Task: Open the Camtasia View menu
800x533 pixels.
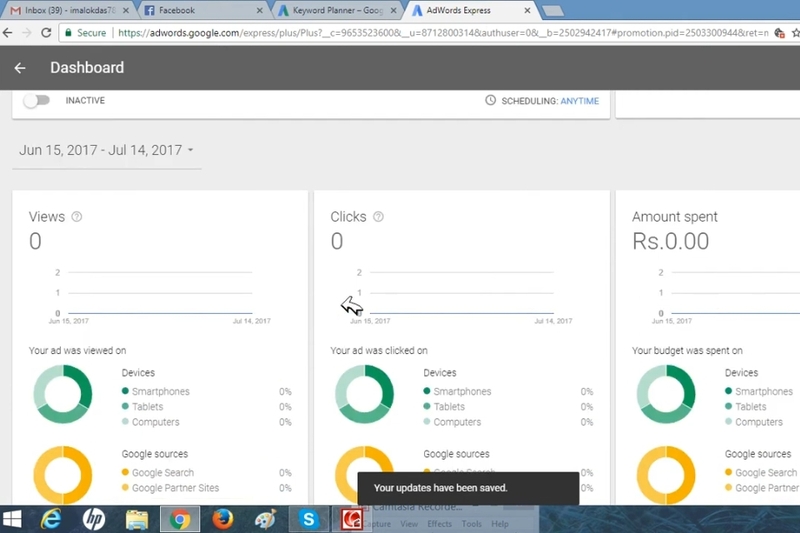Action: pos(409,524)
